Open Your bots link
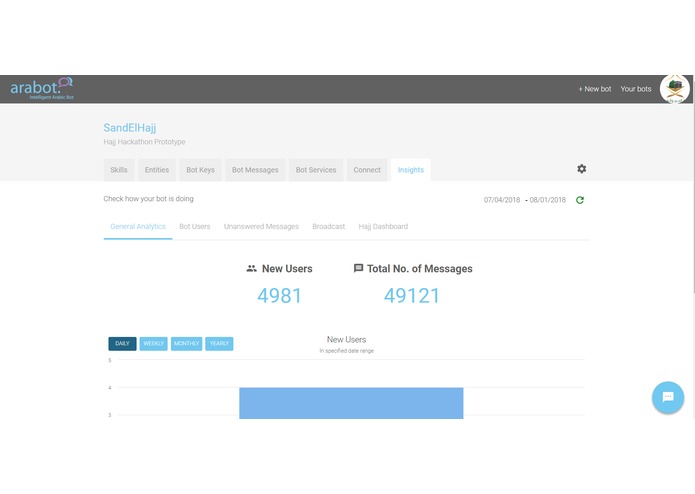This screenshot has width=695, height=494. [x=636, y=89]
